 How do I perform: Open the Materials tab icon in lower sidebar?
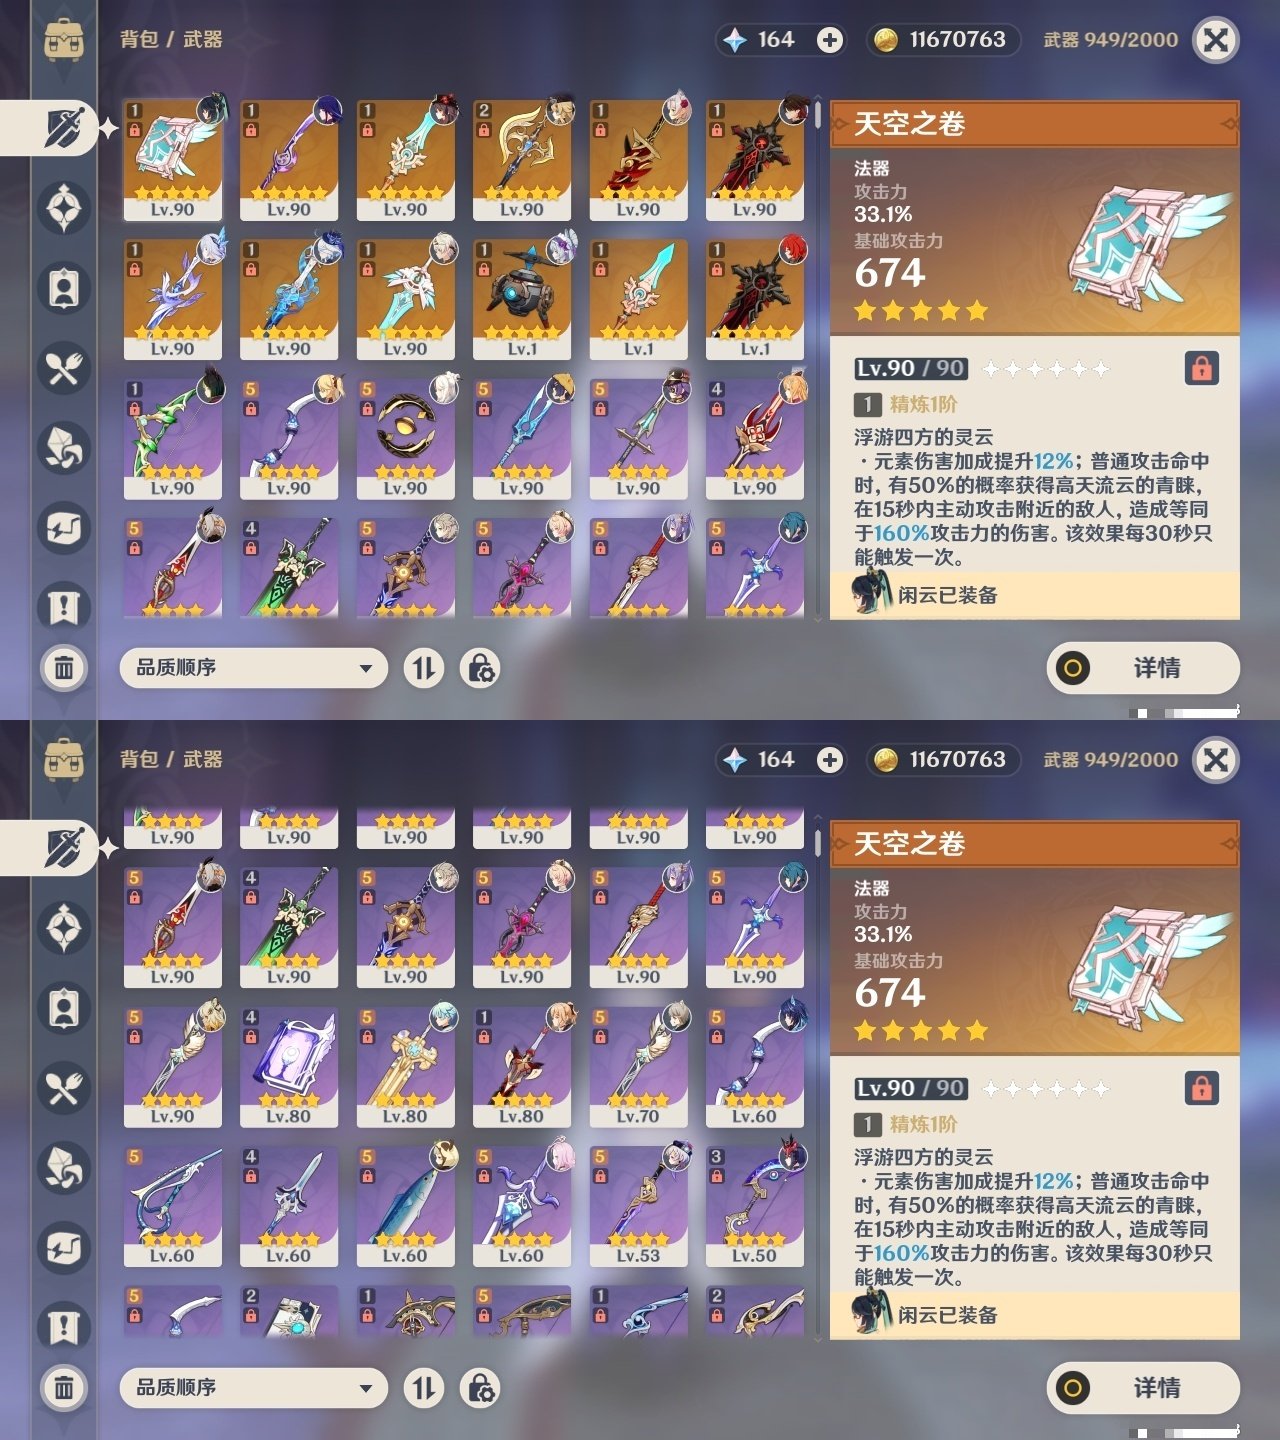coord(64,1168)
